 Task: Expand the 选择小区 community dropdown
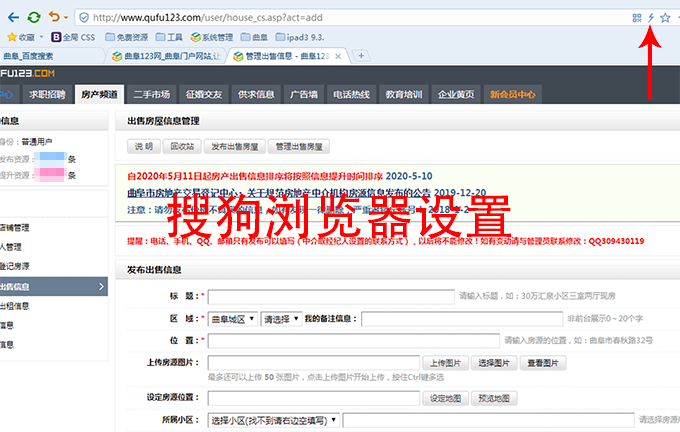pyautogui.click(x=271, y=420)
